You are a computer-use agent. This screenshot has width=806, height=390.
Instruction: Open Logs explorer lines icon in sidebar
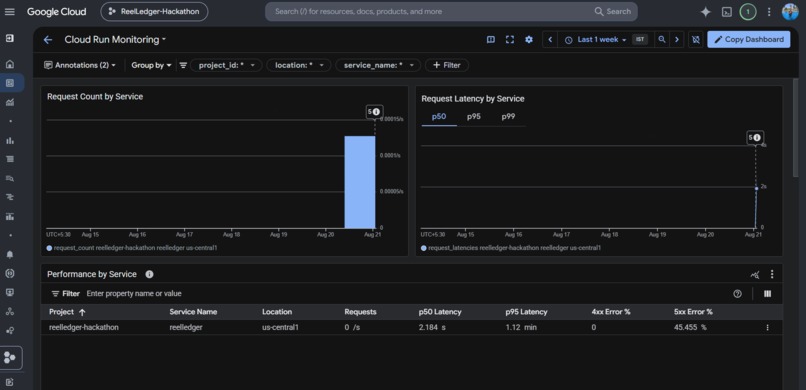[x=10, y=159]
